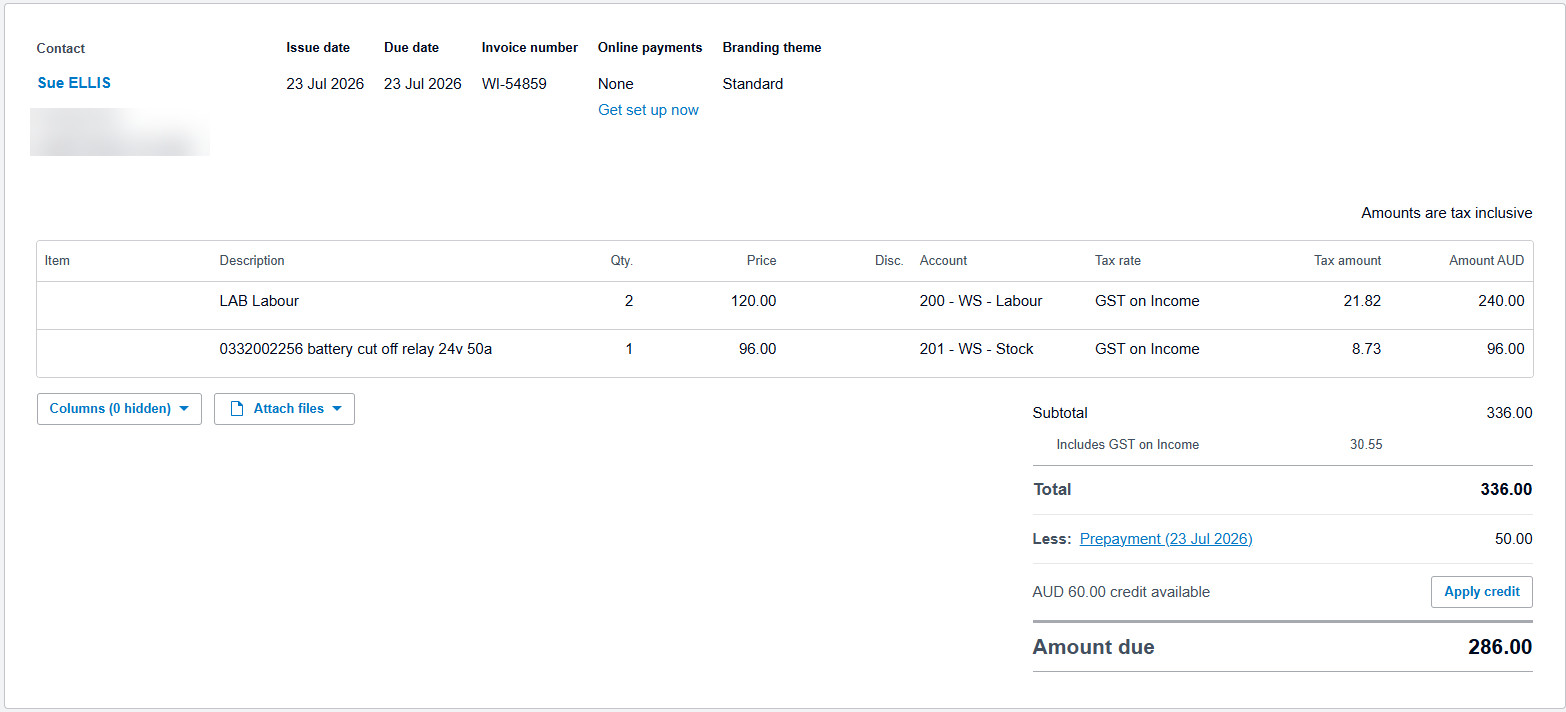1566x712 pixels.
Task: Click the Get set up now link
Action: 648,110
